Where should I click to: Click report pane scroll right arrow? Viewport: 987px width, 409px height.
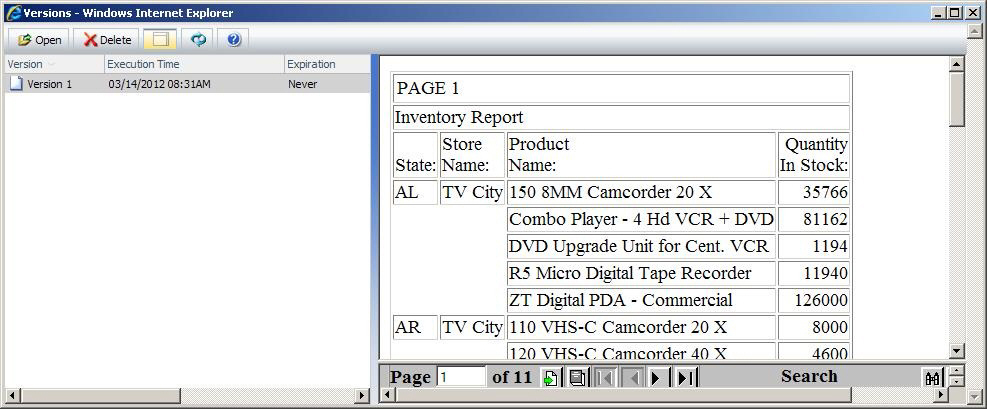pyautogui.click(x=941, y=395)
